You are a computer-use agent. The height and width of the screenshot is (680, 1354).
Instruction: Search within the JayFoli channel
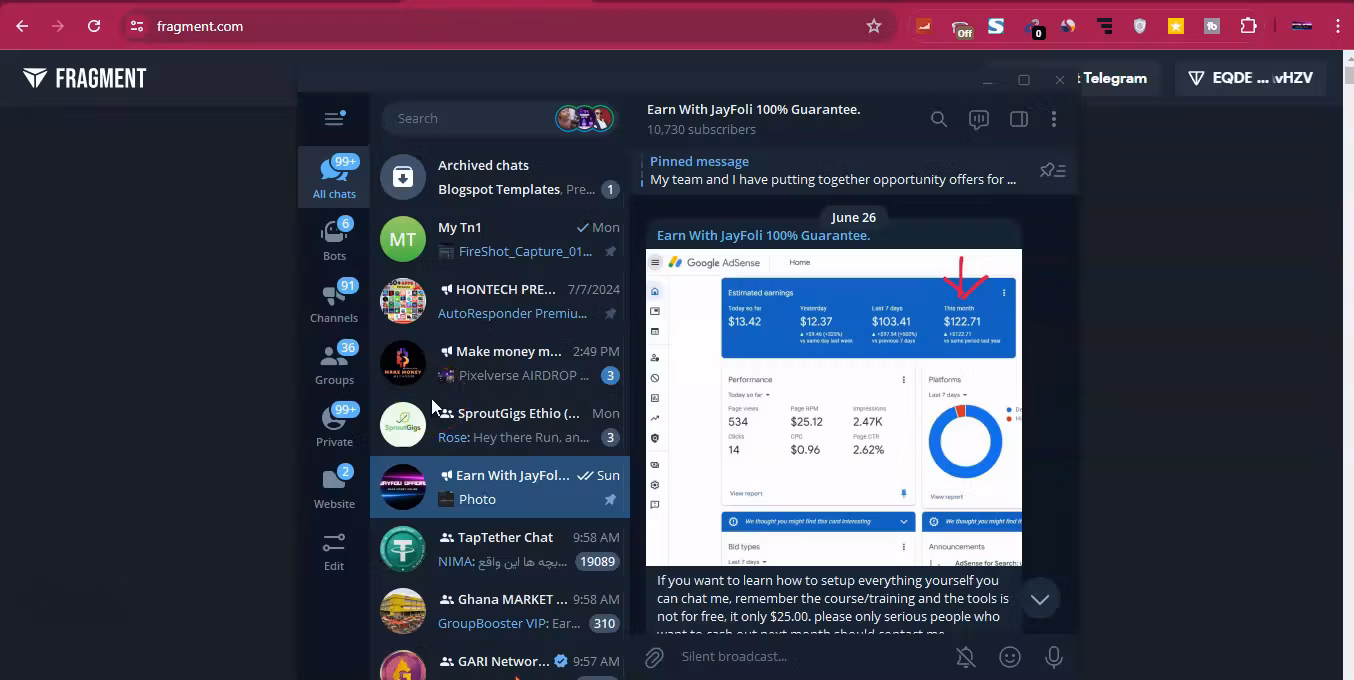coord(938,119)
